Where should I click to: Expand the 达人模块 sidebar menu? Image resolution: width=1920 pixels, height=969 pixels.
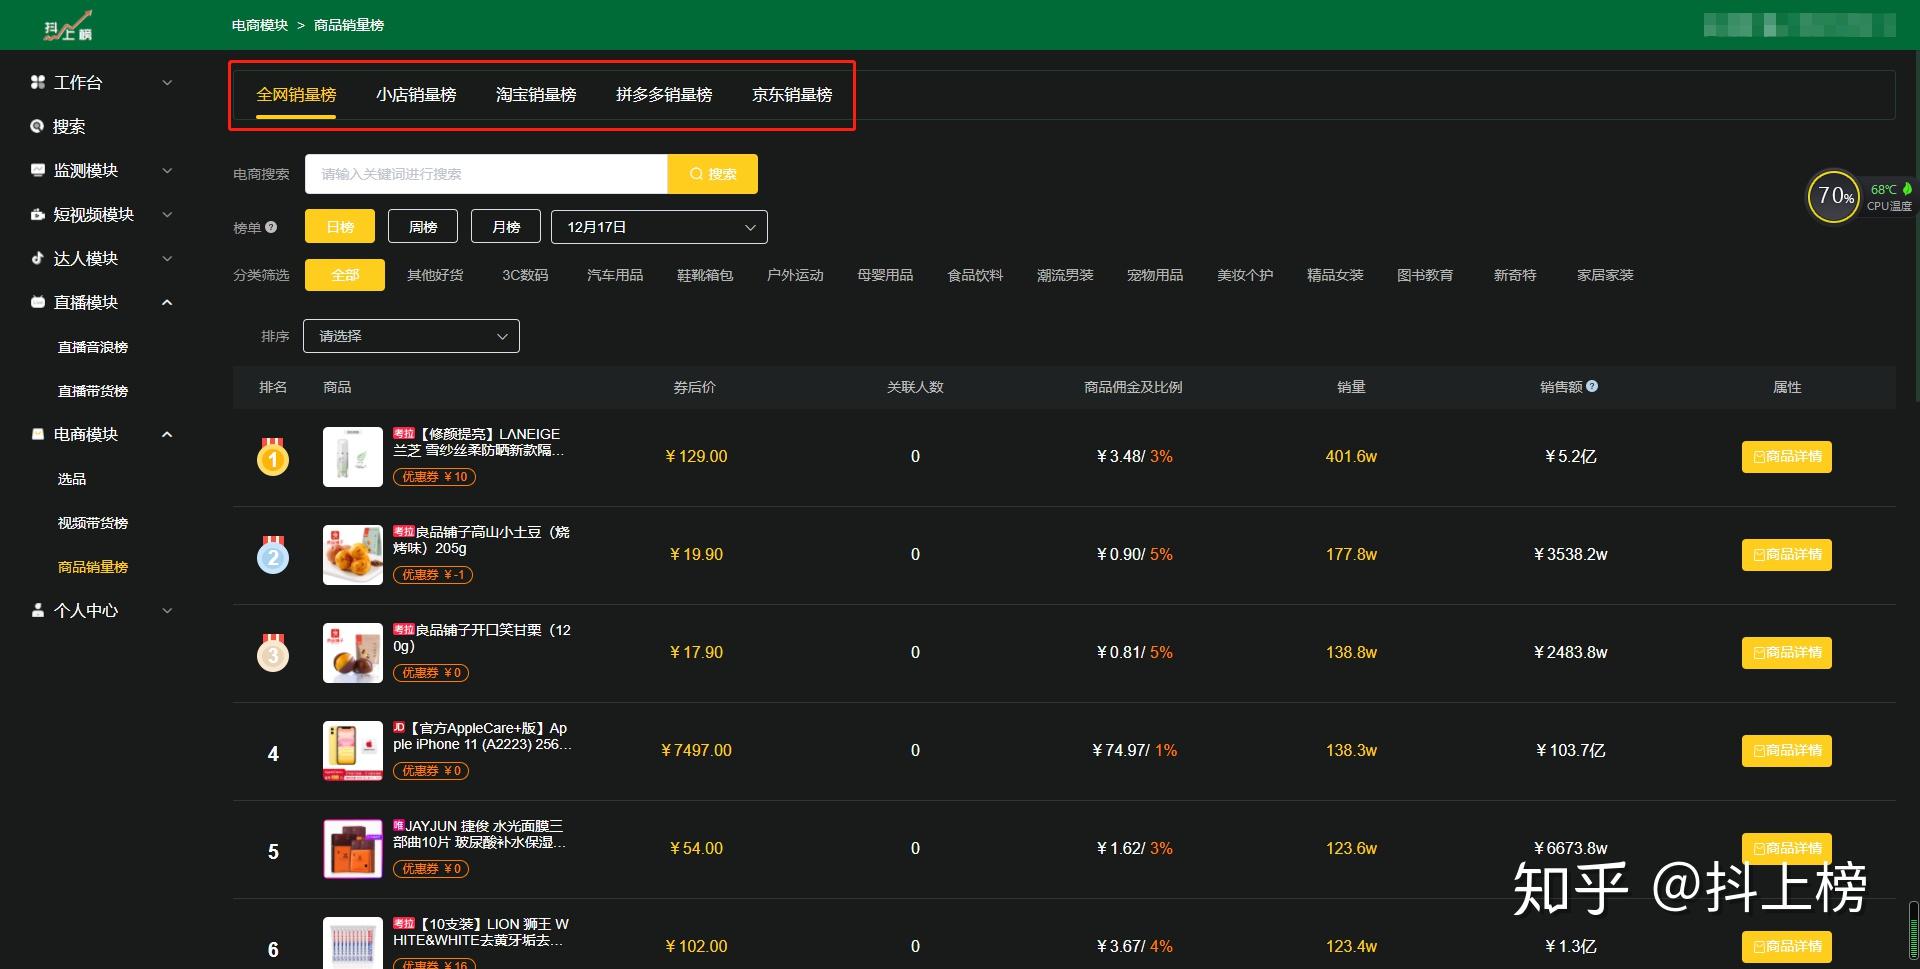pos(167,258)
